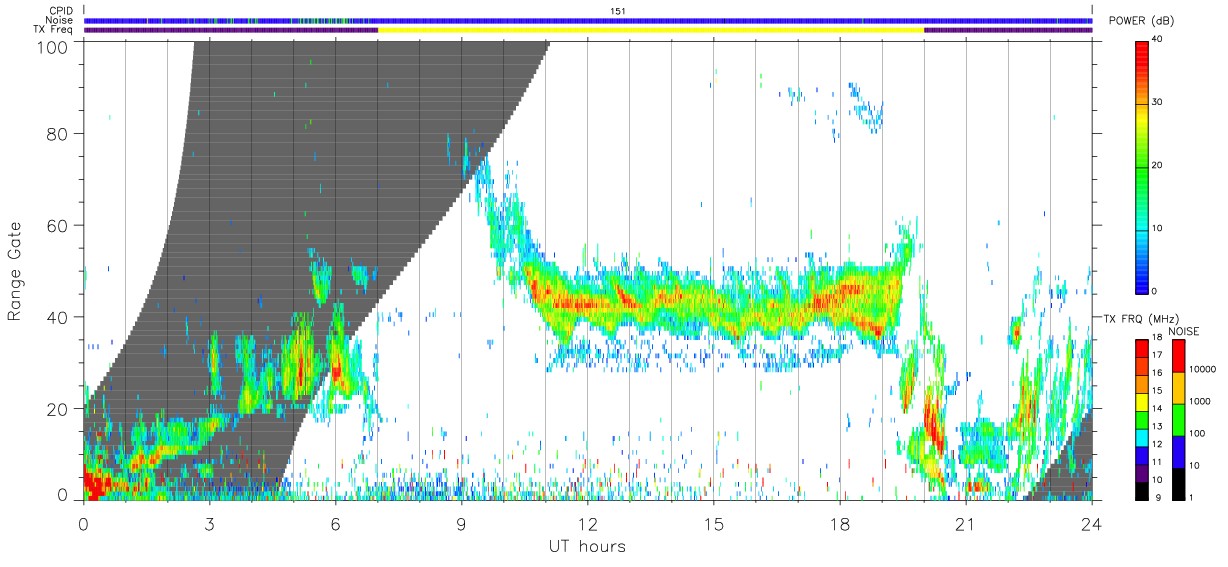This screenshot has width=1228, height=567.
Task: Click the TX Freq row label
Action: pos(53,30)
